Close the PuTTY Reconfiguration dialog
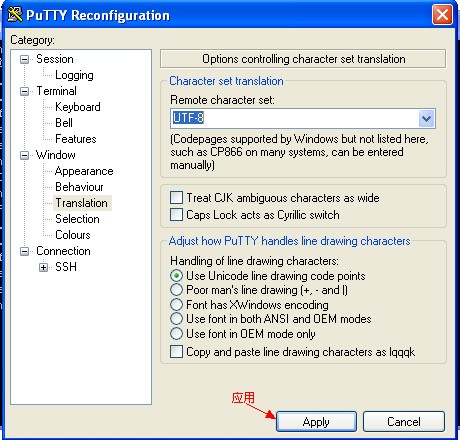The width and height of the screenshot is (460, 440). click(x=442, y=15)
